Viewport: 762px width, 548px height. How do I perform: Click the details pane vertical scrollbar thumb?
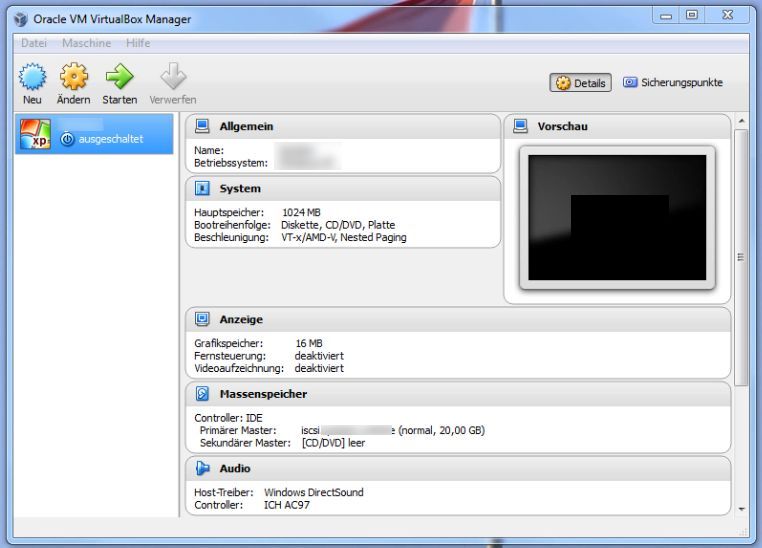coord(742,257)
